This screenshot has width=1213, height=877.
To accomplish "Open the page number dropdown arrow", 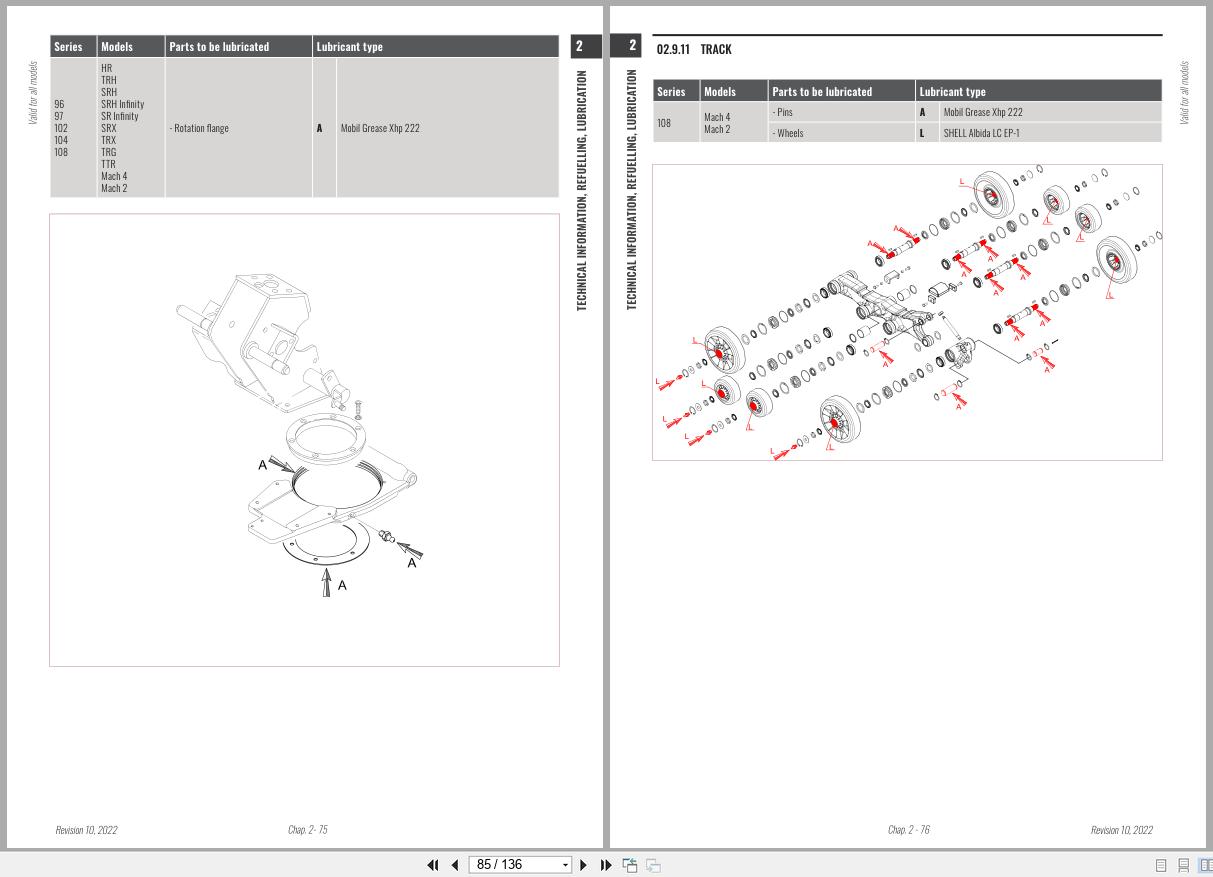I will [565, 865].
